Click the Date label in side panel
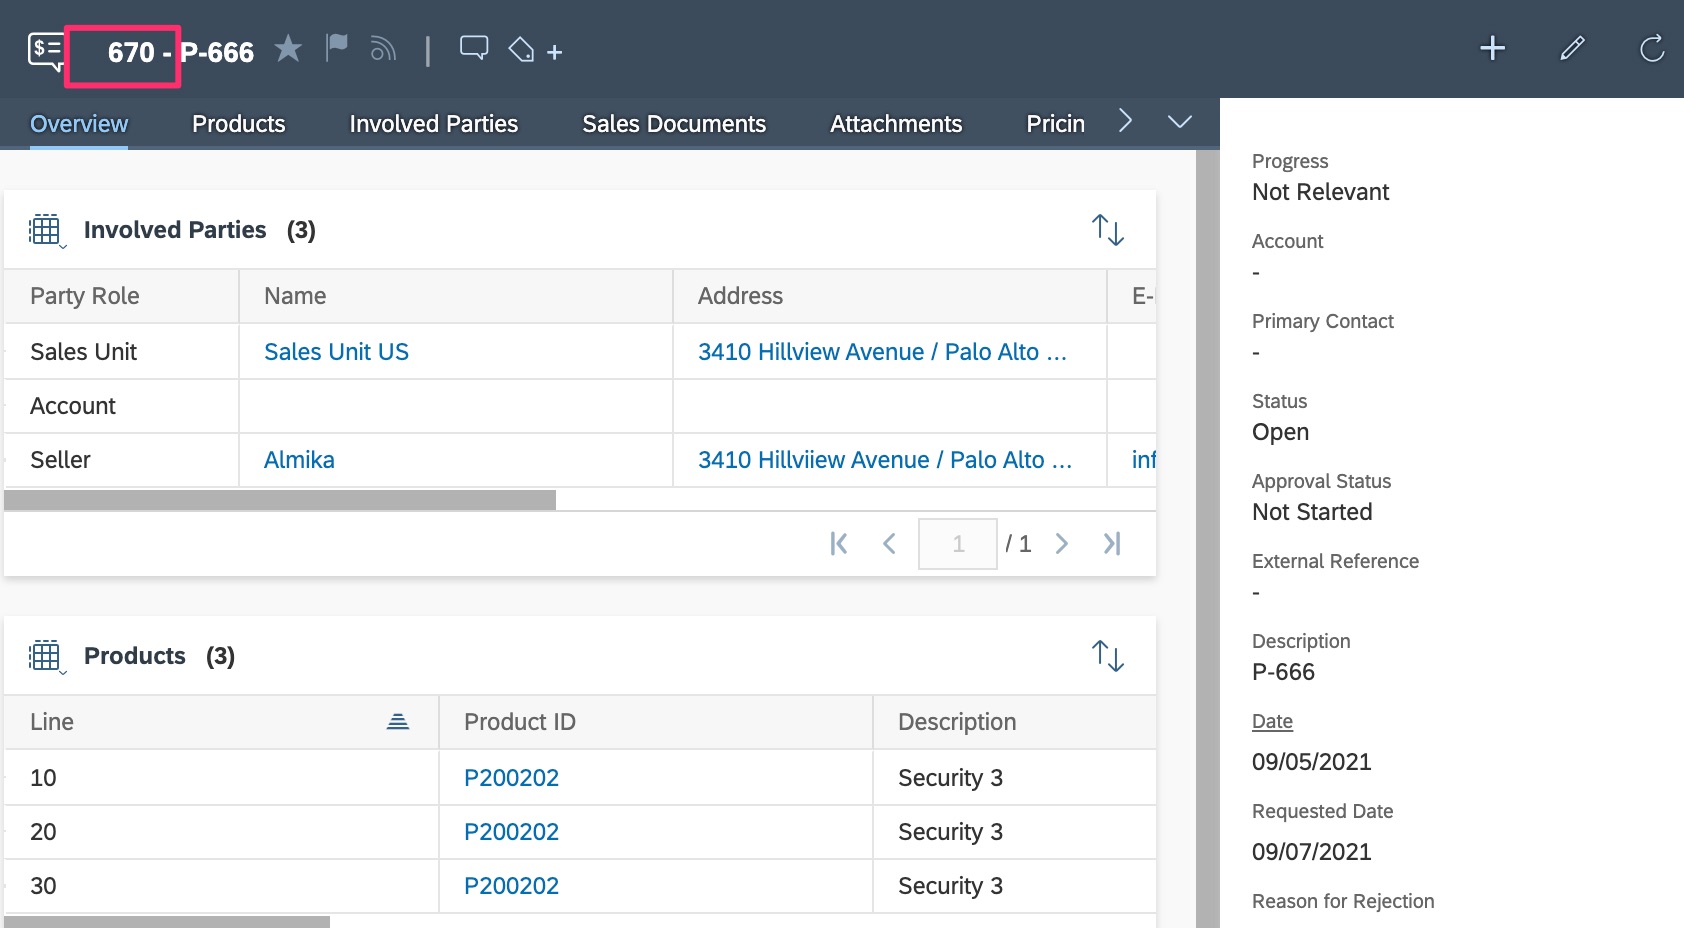Viewport: 1684px width, 928px height. pyautogui.click(x=1272, y=721)
